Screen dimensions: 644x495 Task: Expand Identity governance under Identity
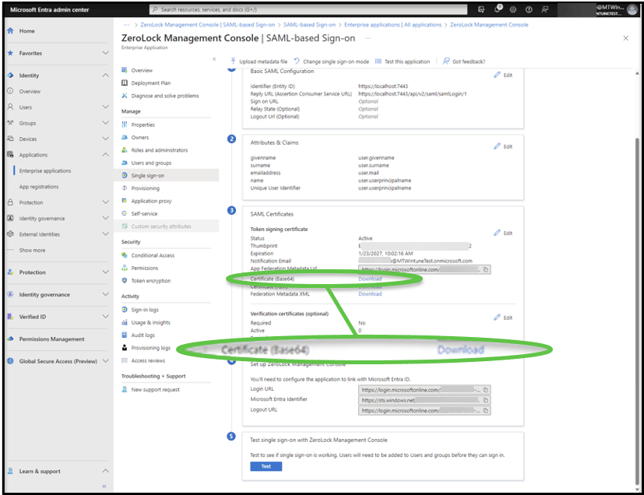coord(106,218)
